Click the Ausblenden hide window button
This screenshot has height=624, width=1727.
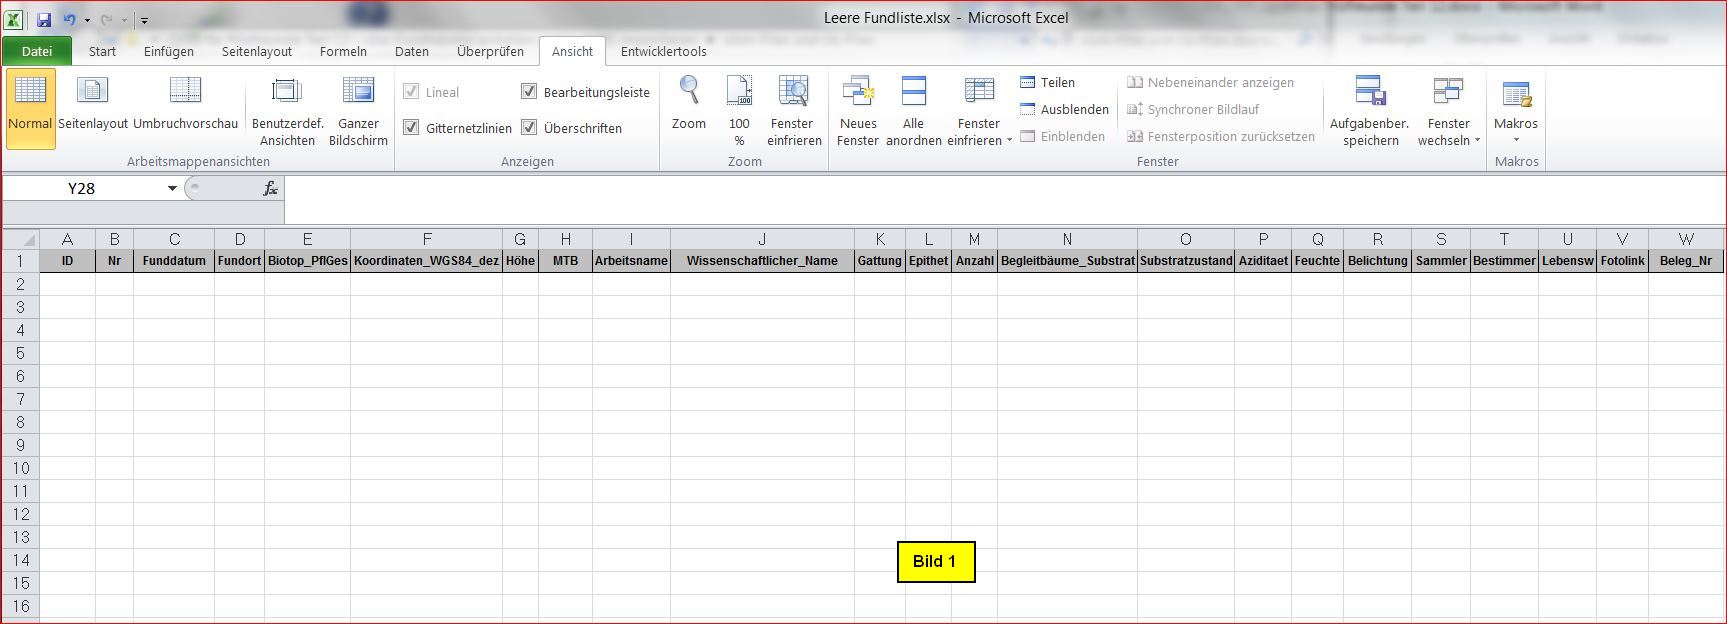[x=1064, y=109]
